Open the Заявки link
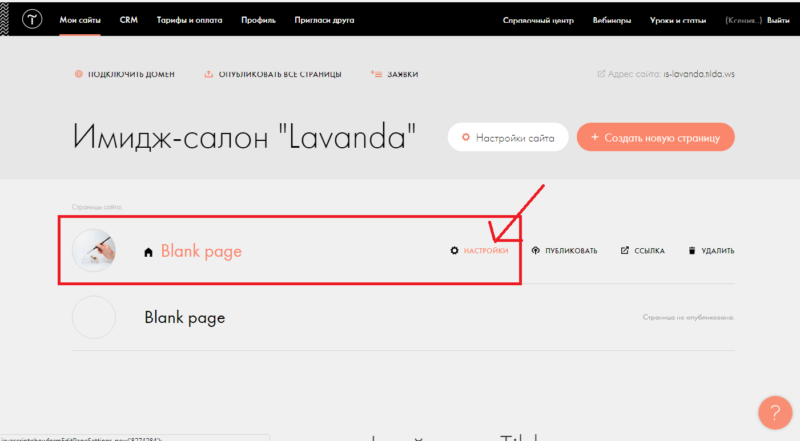The height and width of the screenshot is (441, 800). click(403, 74)
